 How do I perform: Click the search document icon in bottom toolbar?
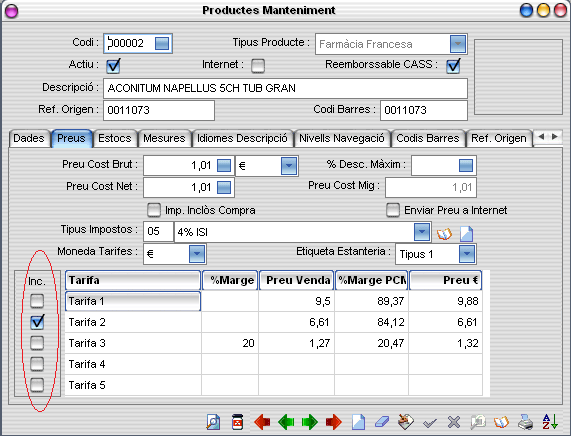point(213,422)
